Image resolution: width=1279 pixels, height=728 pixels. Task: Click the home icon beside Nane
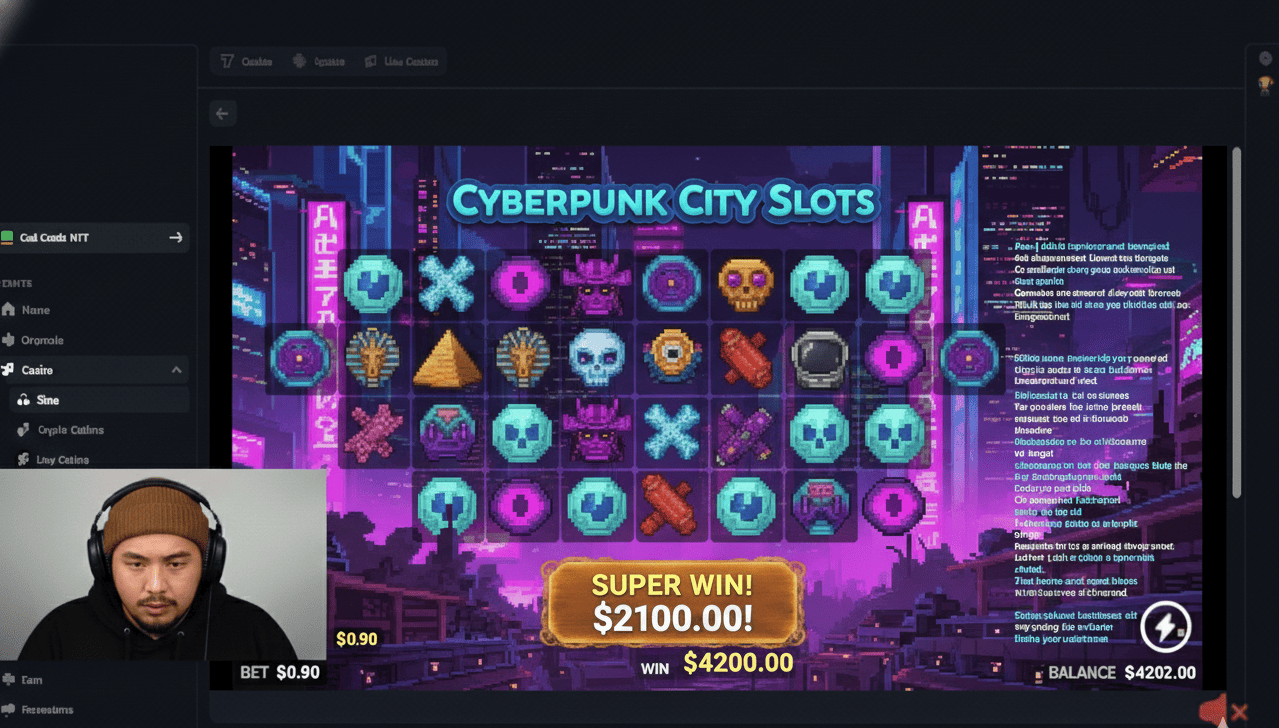pyautogui.click(x=9, y=310)
